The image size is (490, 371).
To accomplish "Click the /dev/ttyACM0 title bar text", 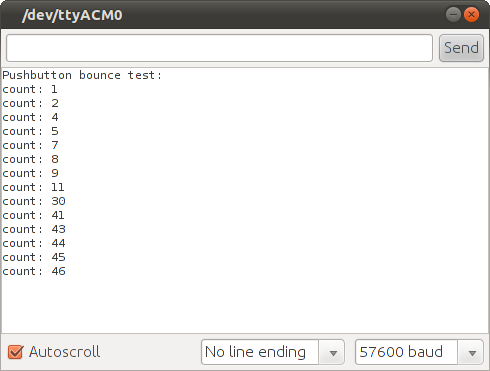I will point(72,15).
